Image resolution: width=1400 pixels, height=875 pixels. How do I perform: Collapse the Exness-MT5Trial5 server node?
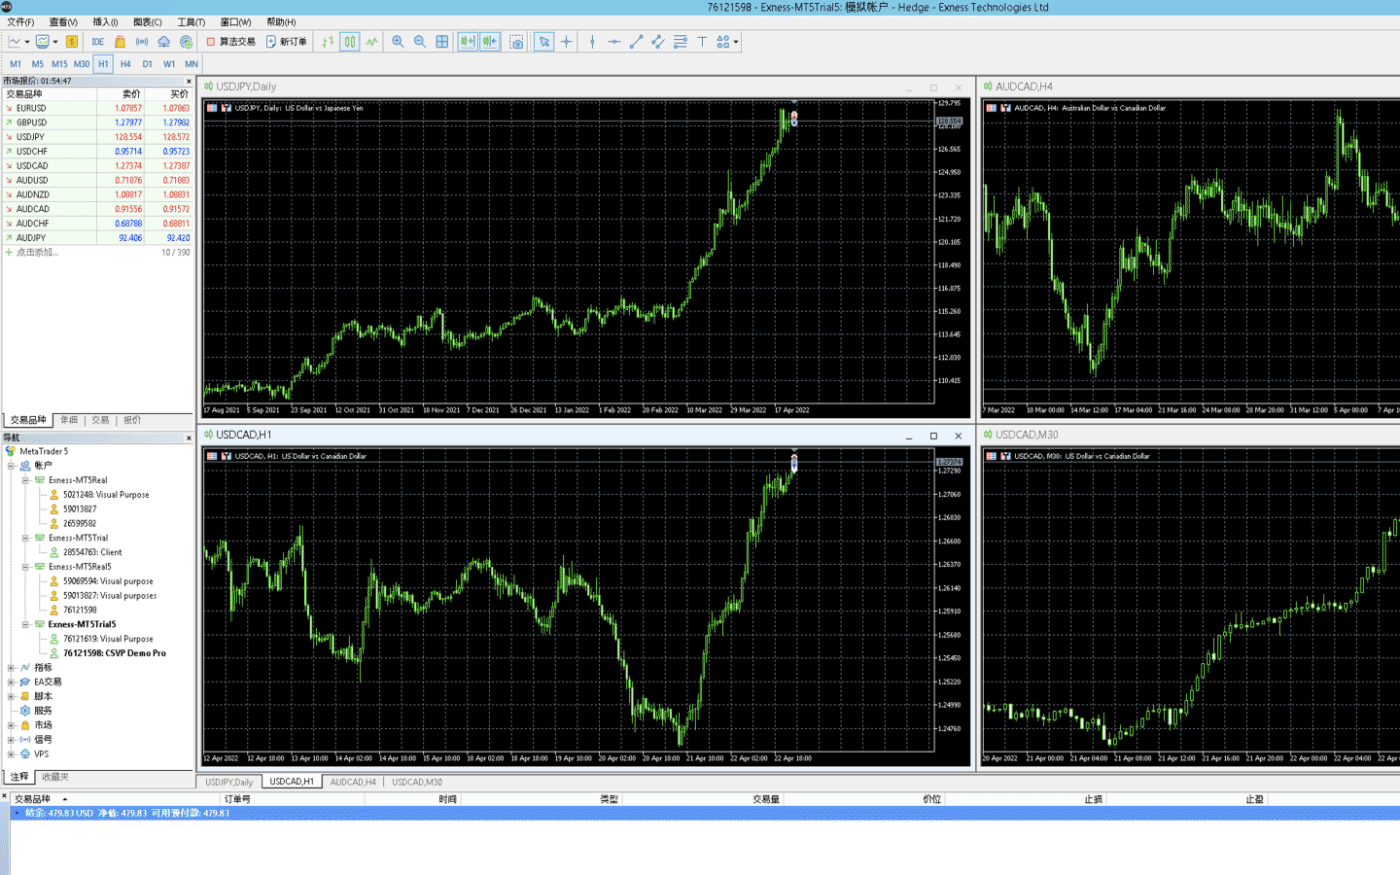26,624
